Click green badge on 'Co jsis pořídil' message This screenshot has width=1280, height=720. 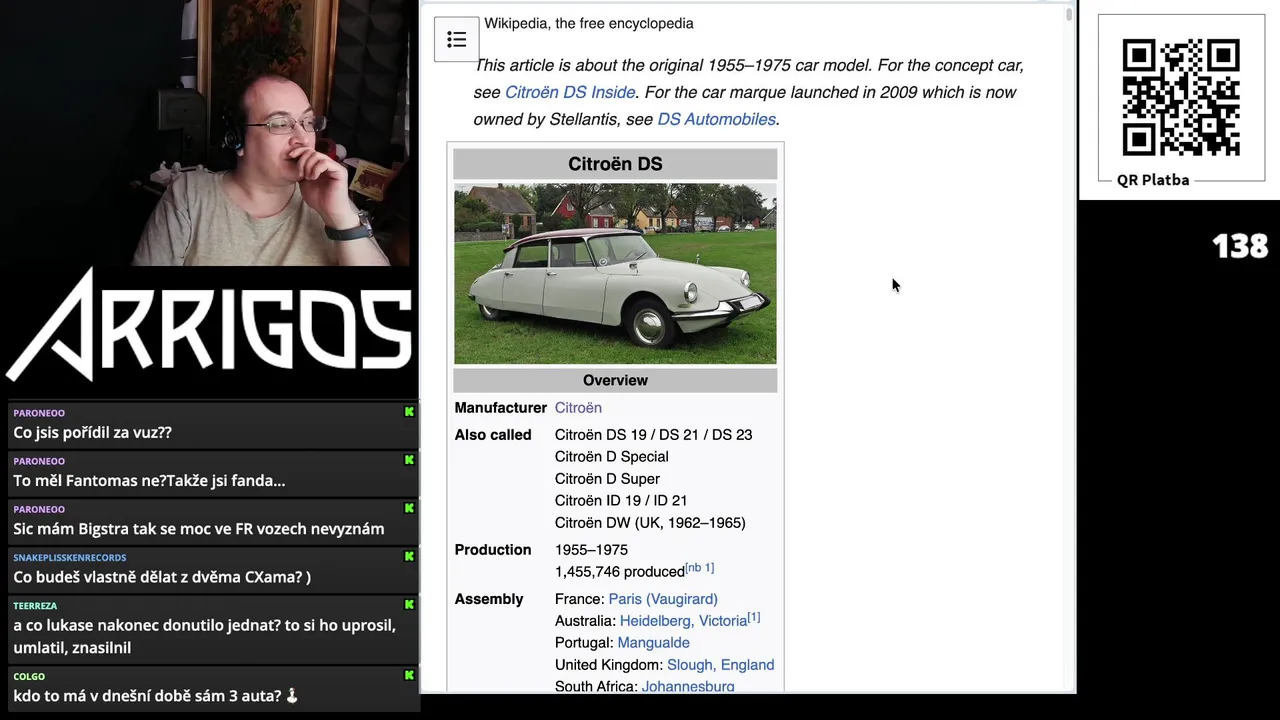tap(409, 412)
